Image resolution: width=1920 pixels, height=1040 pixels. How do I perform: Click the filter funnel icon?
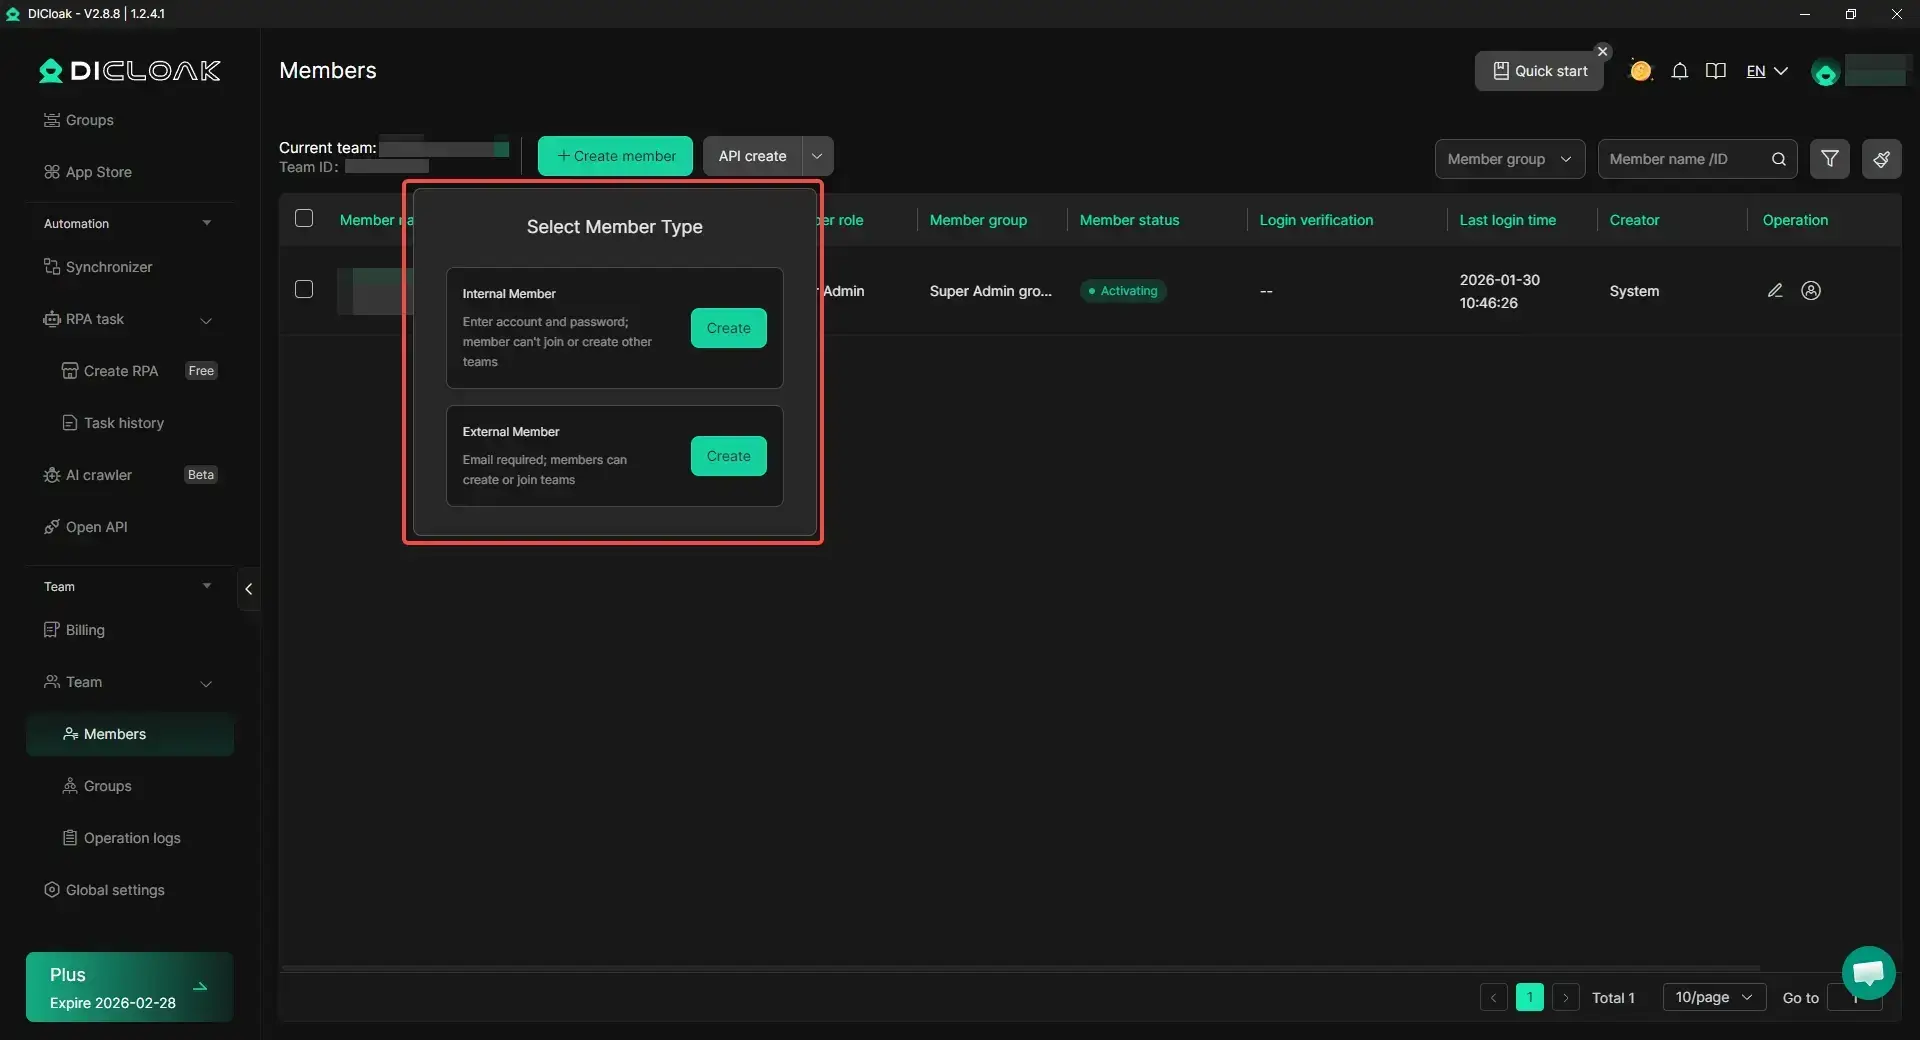(x=1829, y=159)
